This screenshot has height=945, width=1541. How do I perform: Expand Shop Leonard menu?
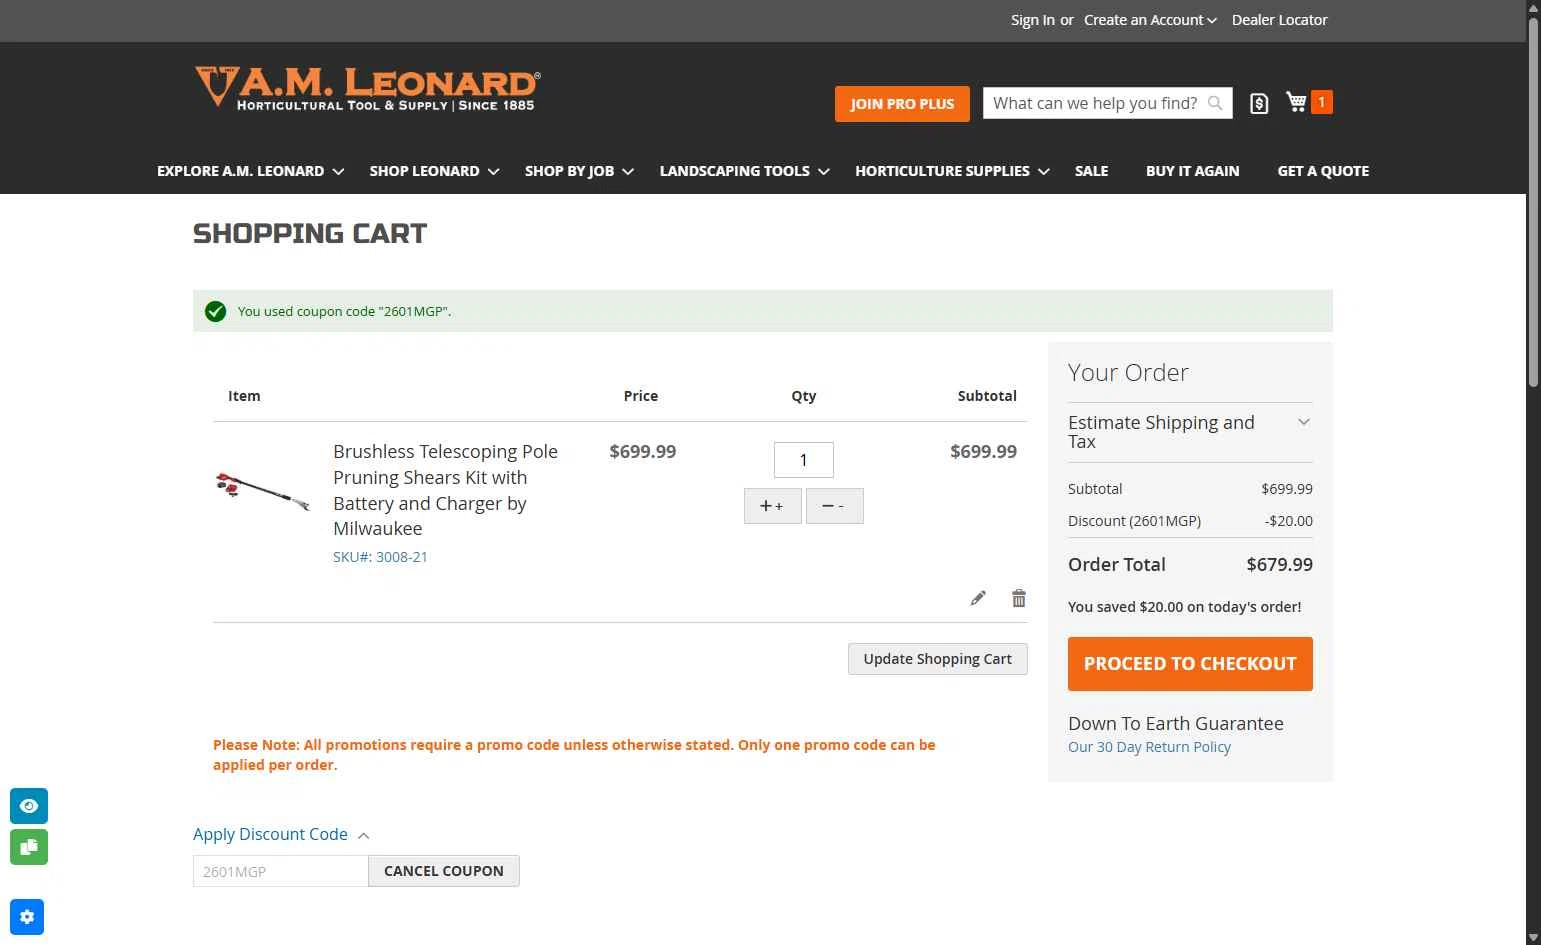pyautogui.click(x=434, y=171)
